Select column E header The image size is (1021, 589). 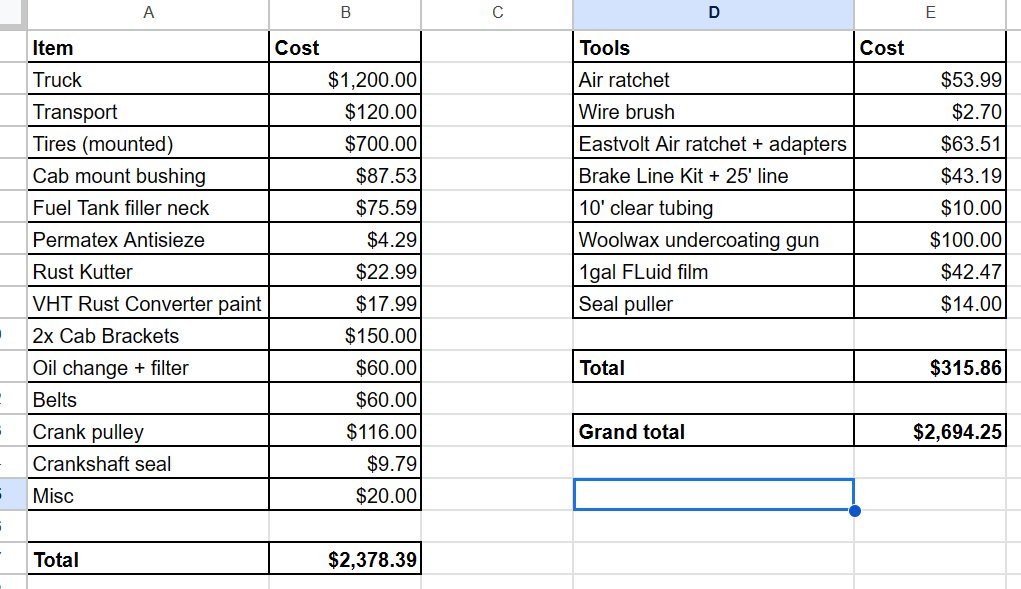[930, 13]
